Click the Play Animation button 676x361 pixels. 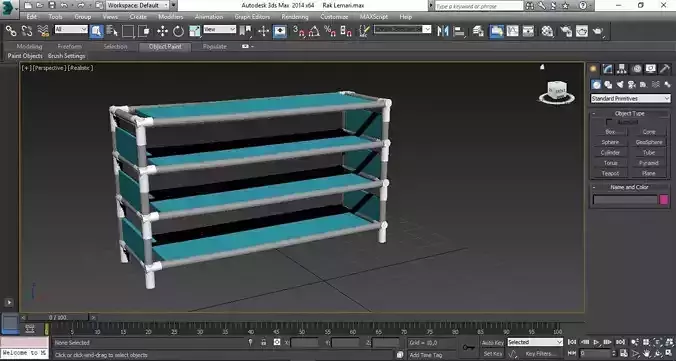596,342
